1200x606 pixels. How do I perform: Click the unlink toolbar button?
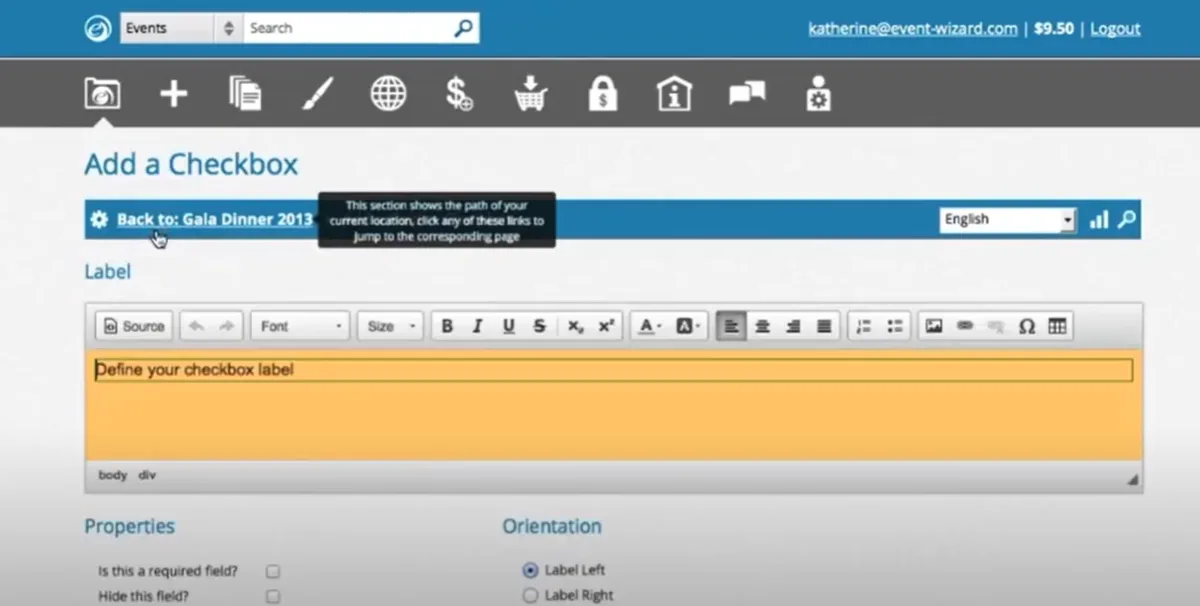[x=995, y=326]
